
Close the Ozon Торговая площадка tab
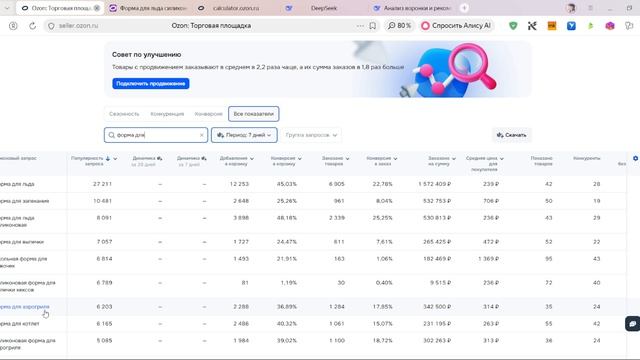[x=97, y=8]
